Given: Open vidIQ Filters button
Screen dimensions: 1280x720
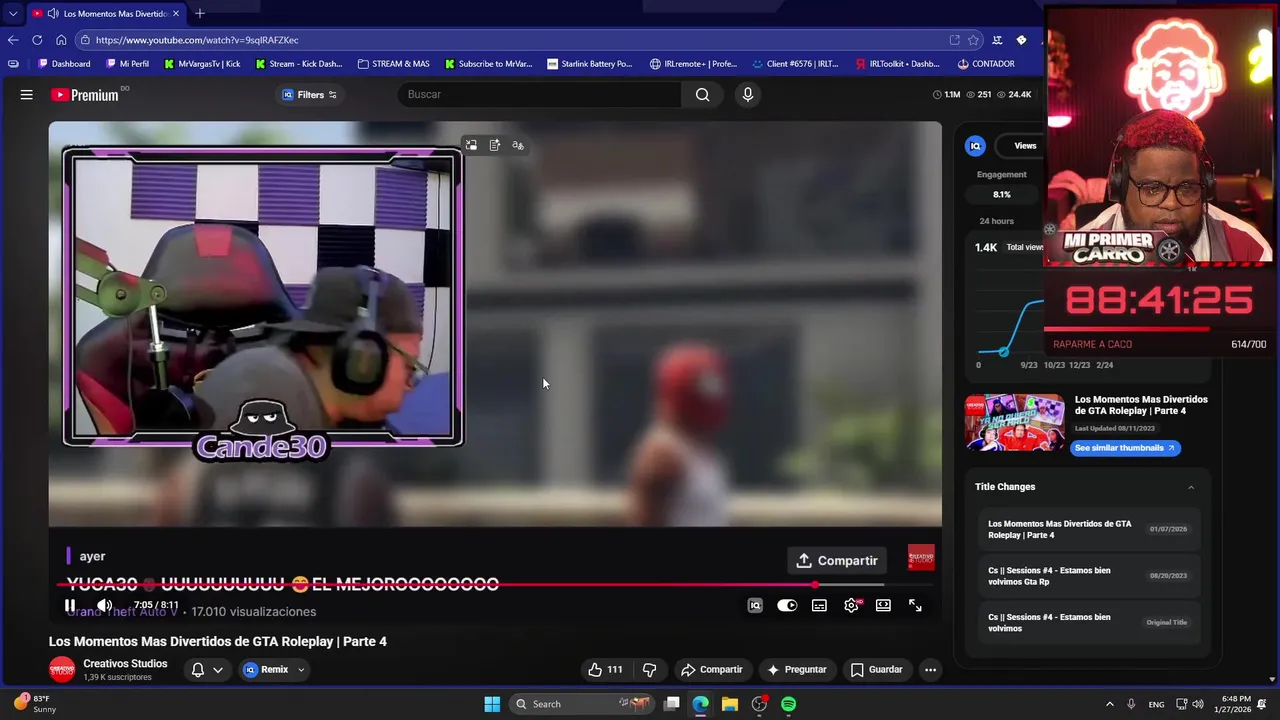Looking at the screenshot, I should [x=309, y=95].
